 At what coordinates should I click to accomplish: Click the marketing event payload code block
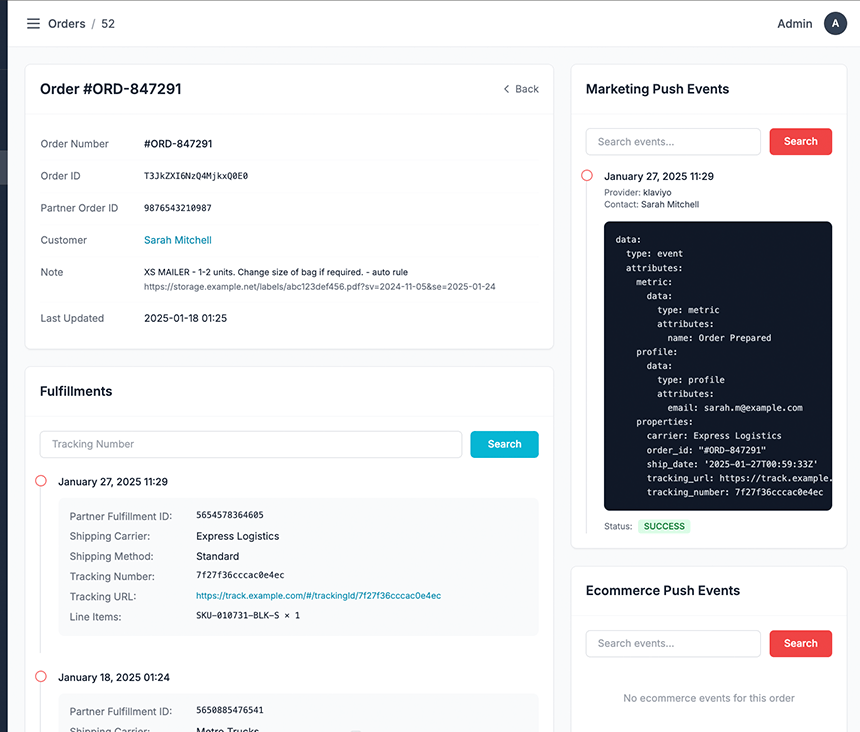718,365
